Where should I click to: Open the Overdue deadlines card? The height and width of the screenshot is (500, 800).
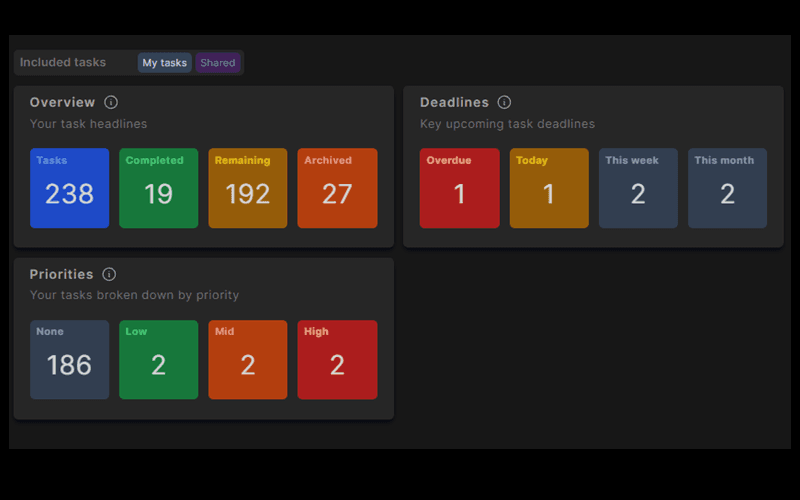tap(460, 188)
